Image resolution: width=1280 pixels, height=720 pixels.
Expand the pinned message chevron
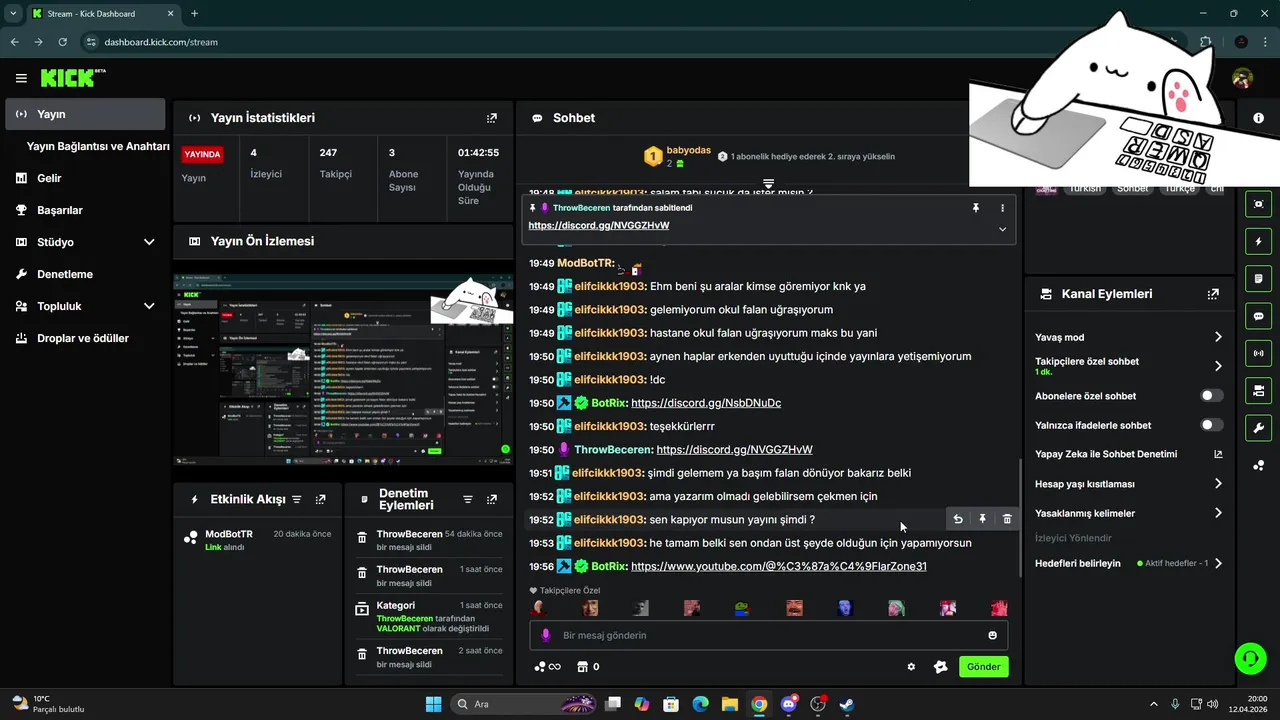pos(1002,229)
